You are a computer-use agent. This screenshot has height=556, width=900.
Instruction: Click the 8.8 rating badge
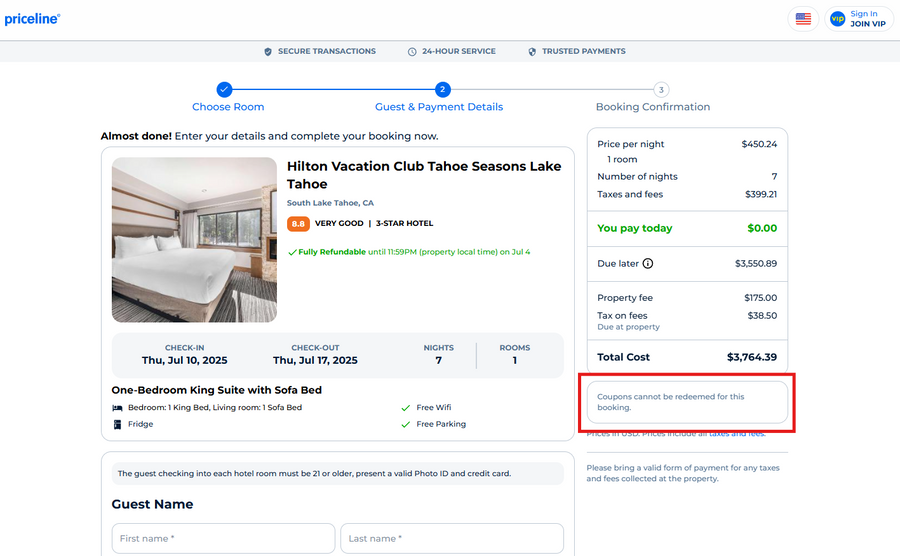[x=298, y=224]
